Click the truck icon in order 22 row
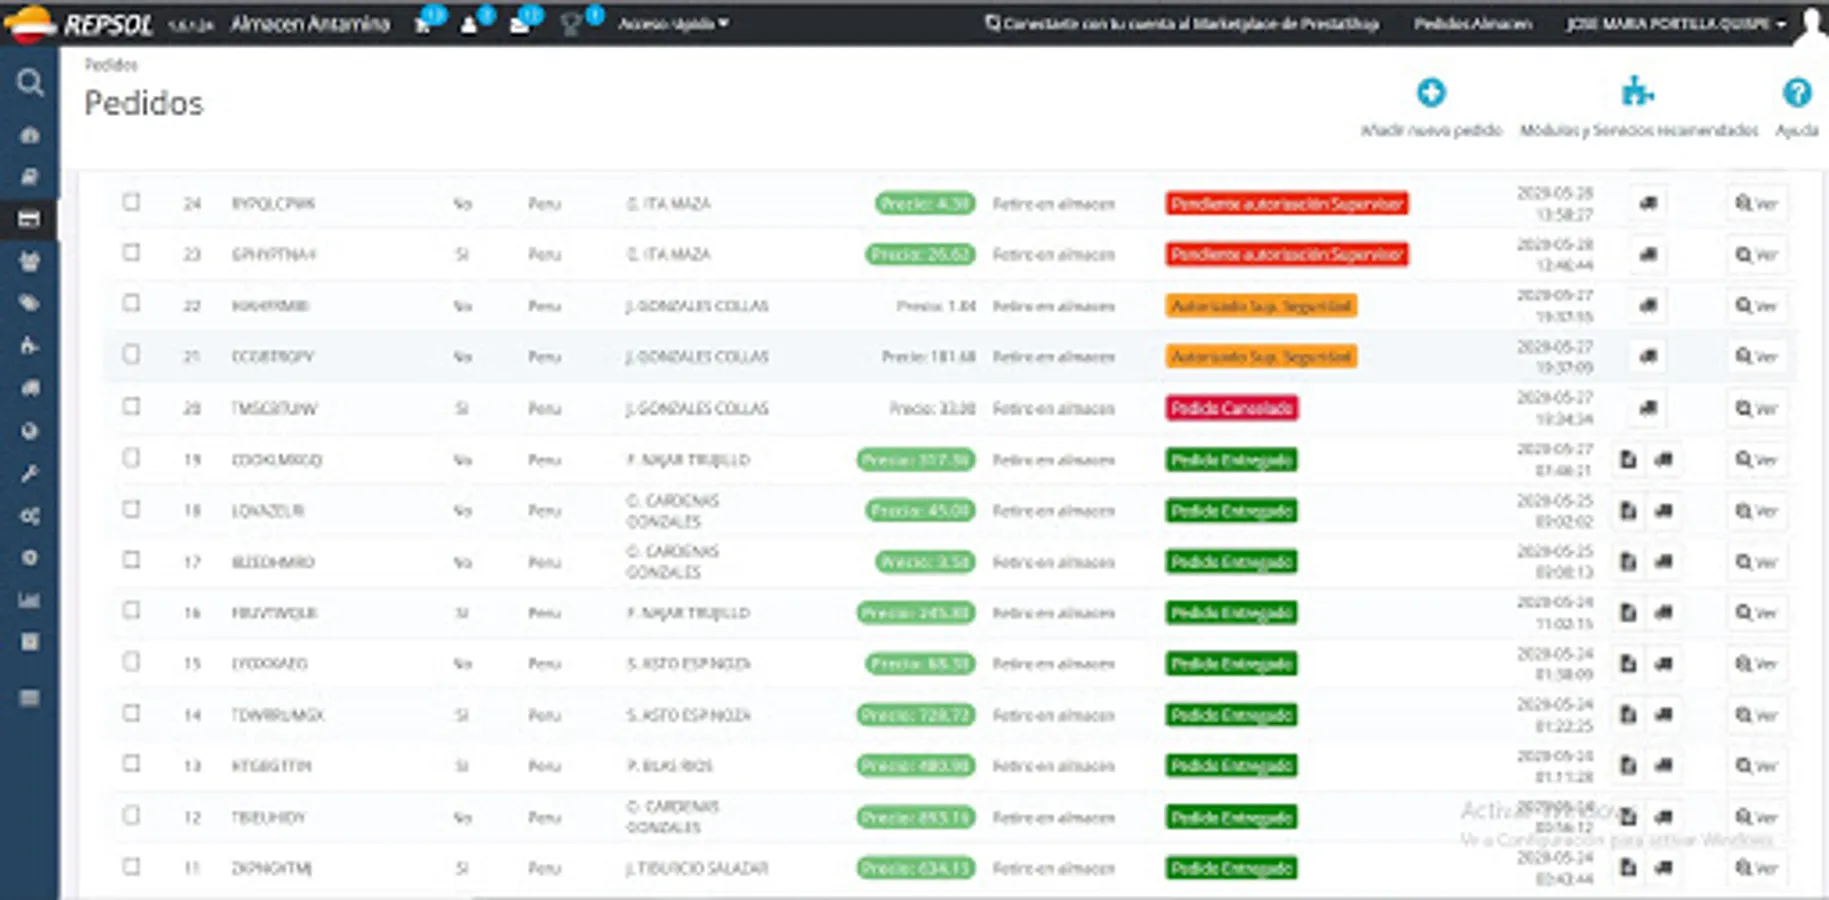The height and width of the screenshot is (900, 1829). pos(1648,306)
